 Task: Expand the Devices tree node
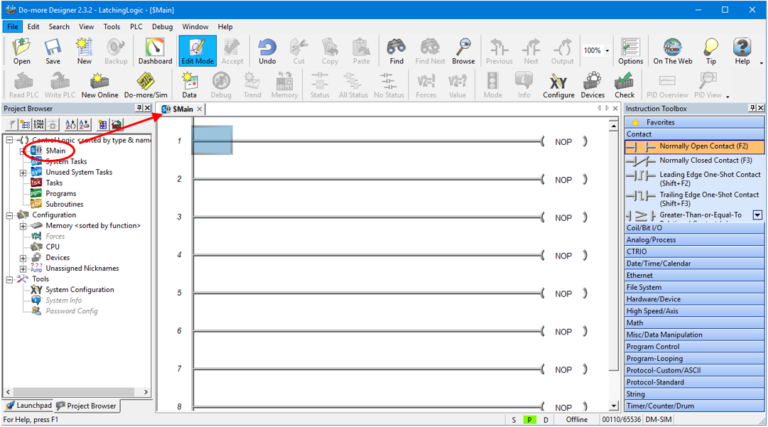pos(23,258)
